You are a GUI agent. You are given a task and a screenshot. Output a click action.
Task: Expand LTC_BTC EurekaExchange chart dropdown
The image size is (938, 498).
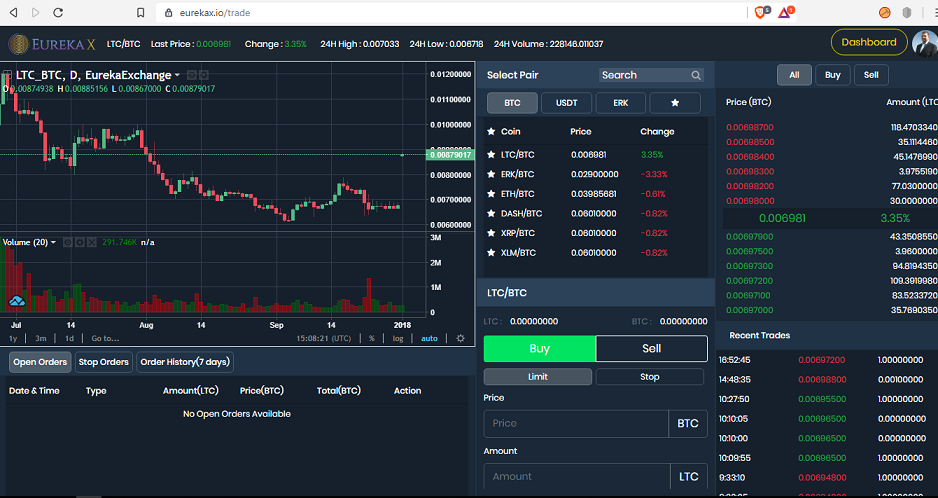[x=177, y=75]
